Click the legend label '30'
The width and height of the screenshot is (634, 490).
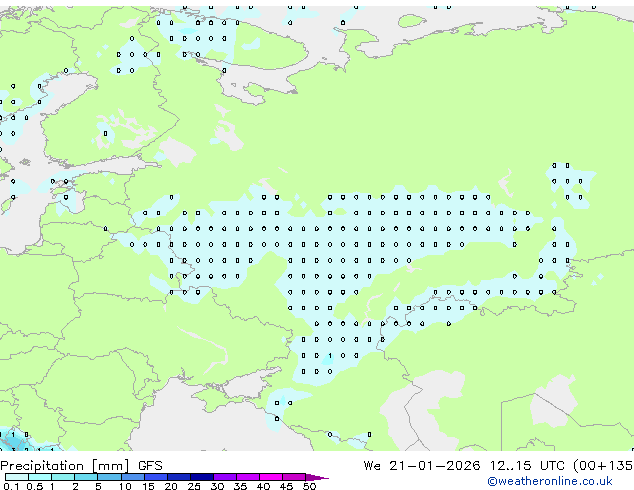217,486
